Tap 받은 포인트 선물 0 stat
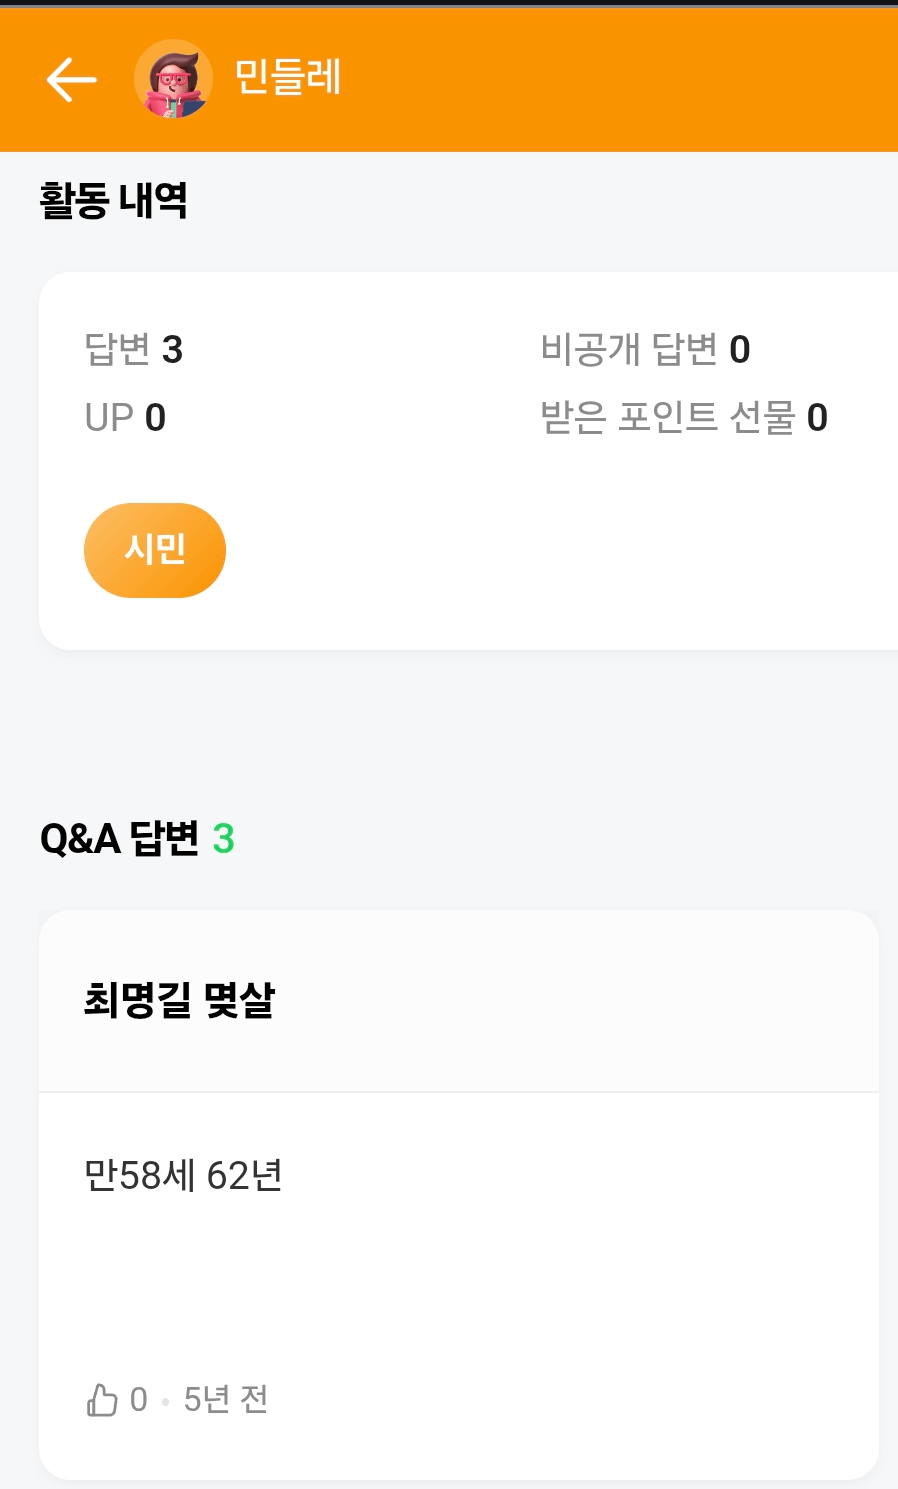 [684, 417]
